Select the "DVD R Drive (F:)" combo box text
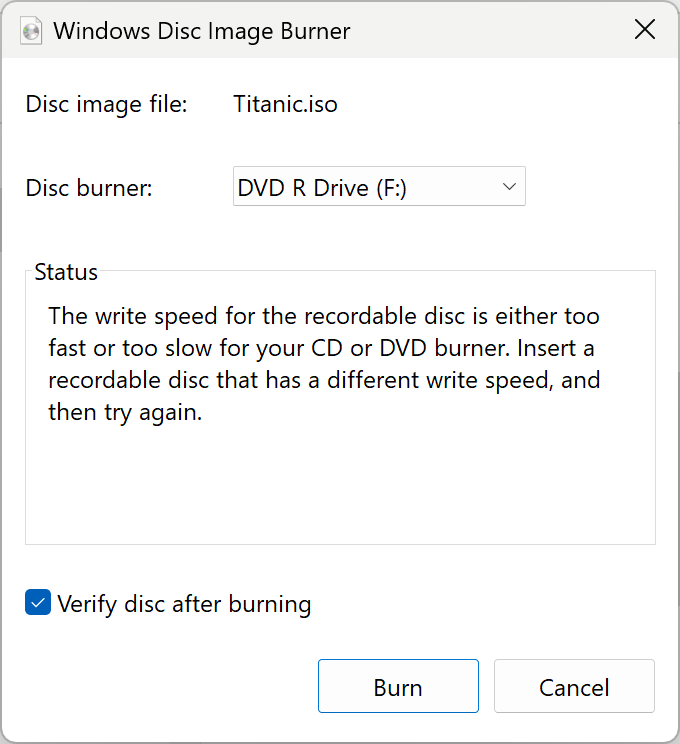 322,188
